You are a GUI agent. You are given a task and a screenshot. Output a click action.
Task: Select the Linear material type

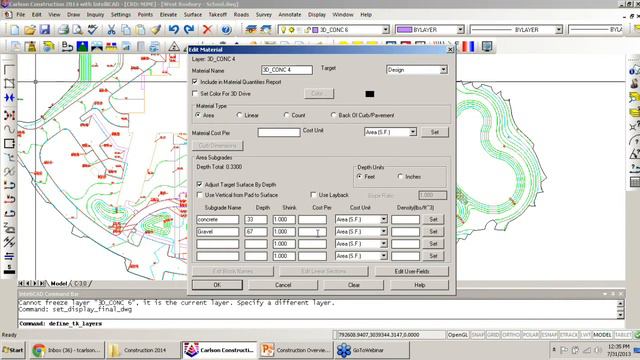240,116
